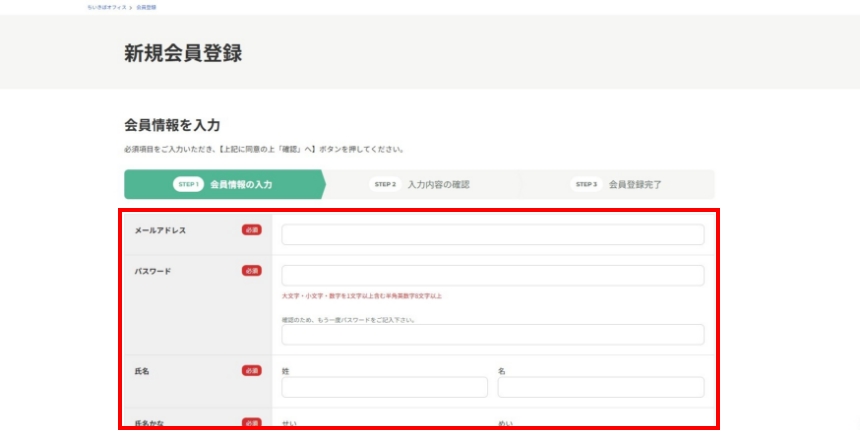Click the 新規会員登録 page heading
The width and height of the screenshot is (860, 431).
tap(183, 54)
